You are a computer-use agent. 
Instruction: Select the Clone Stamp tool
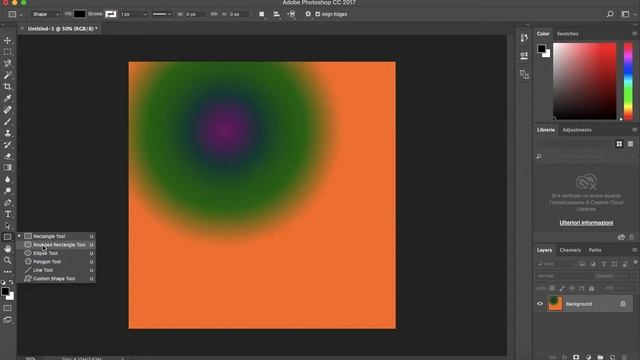7,133
